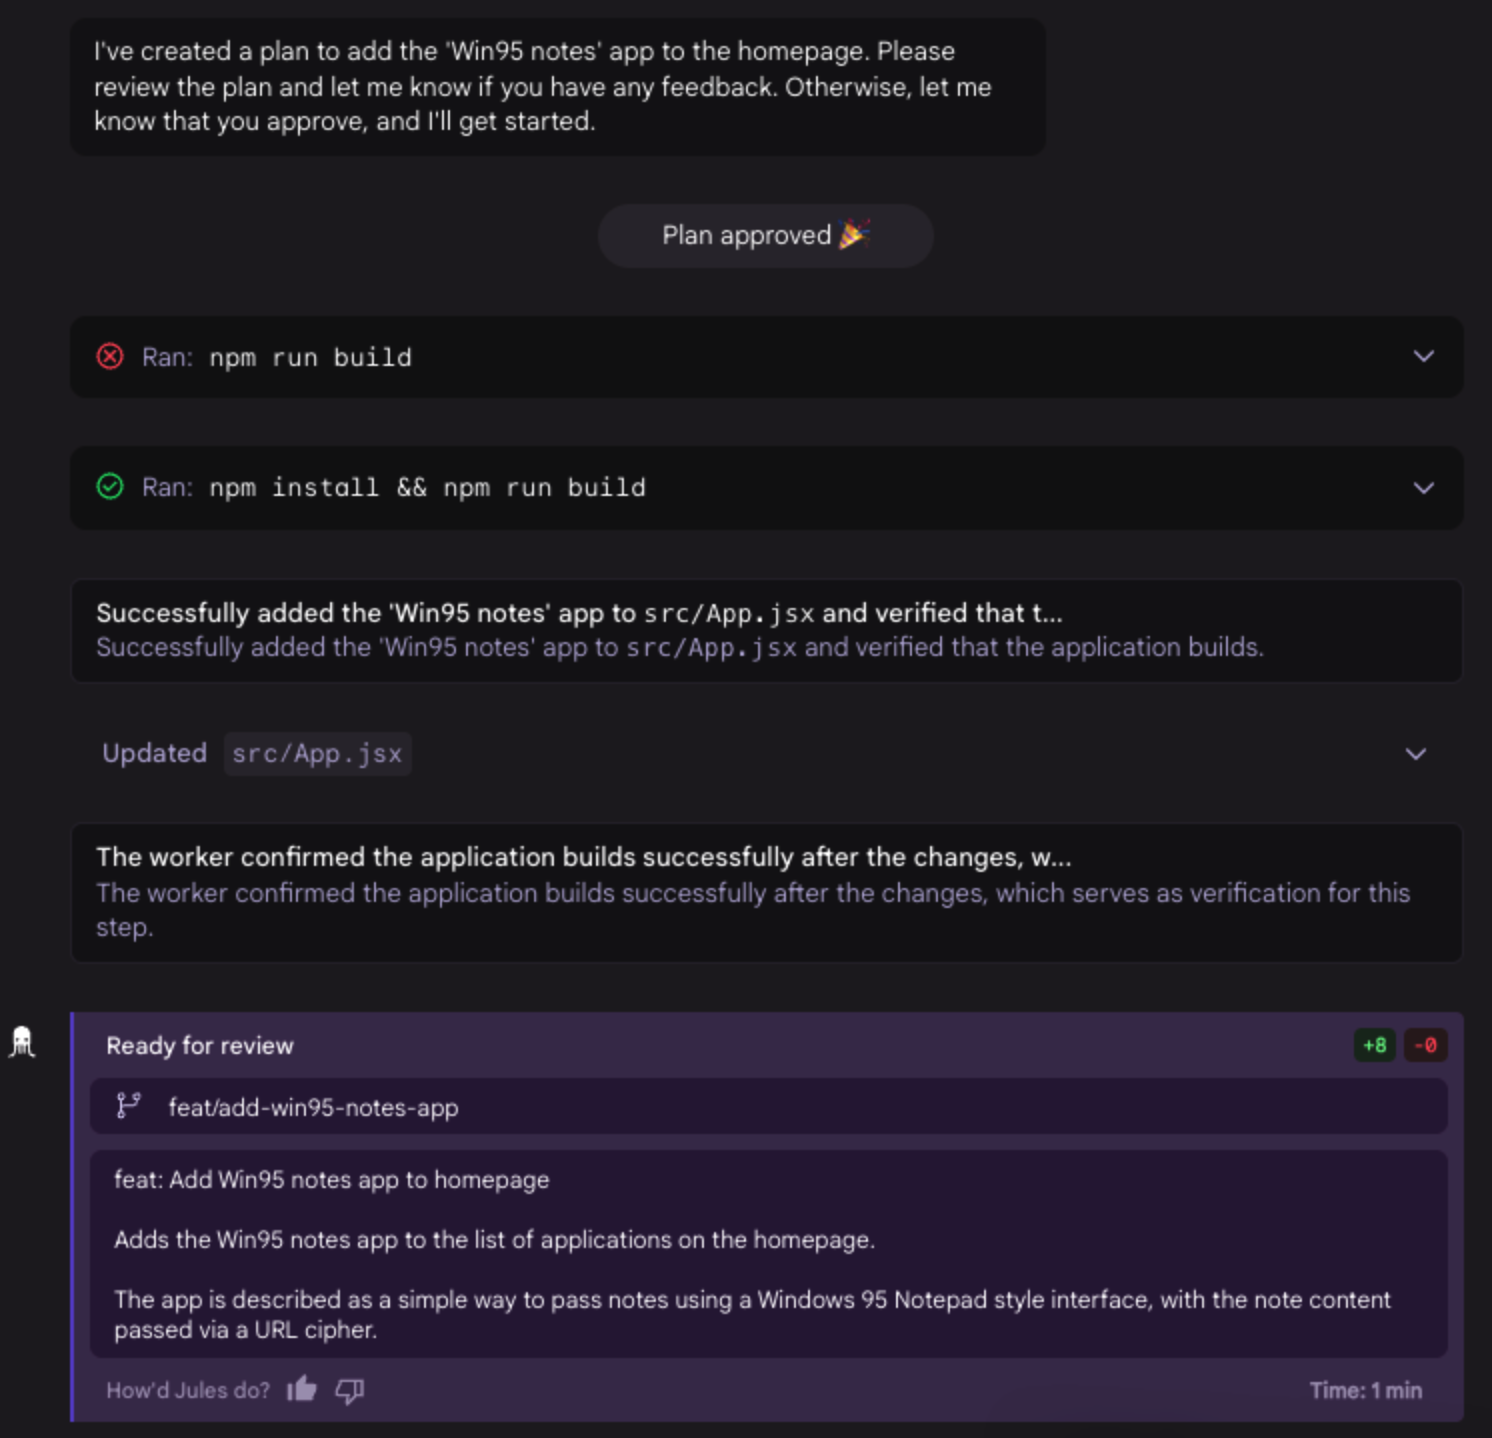Click the green success check icon

[x=110, y=487]
